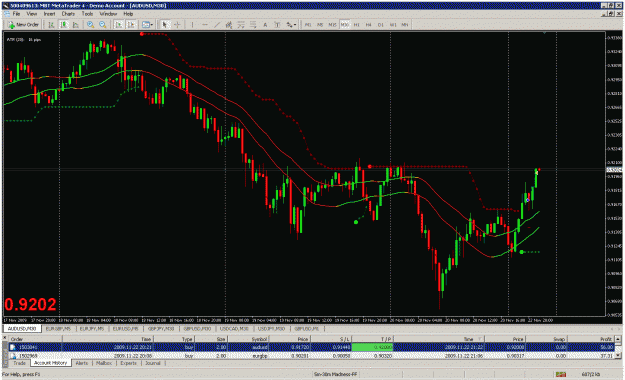
Task: Switch to USDCAD,M30 chart tab
Action: (x=234, y=329)
